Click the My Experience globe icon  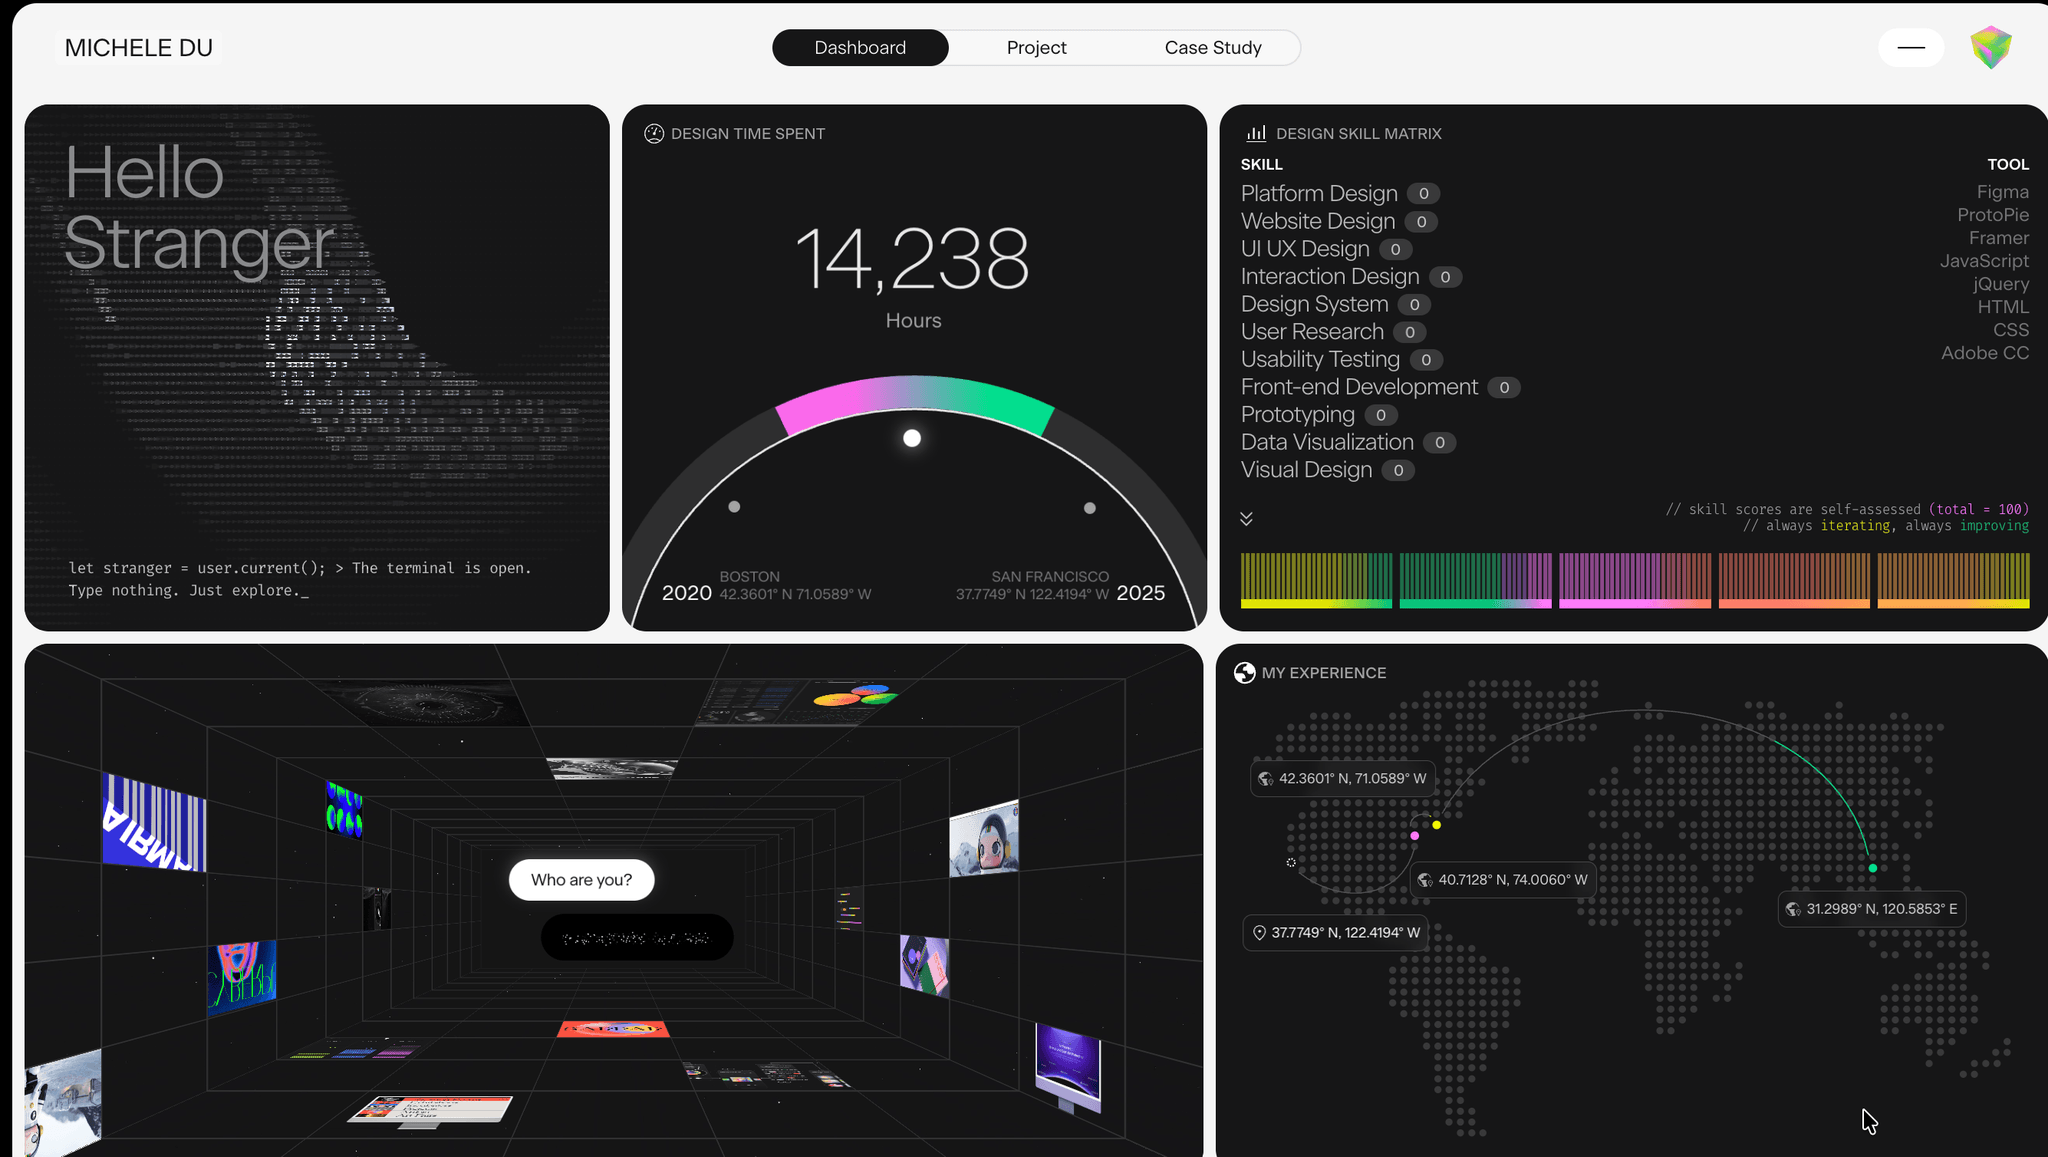click(x=1244, y=673)
